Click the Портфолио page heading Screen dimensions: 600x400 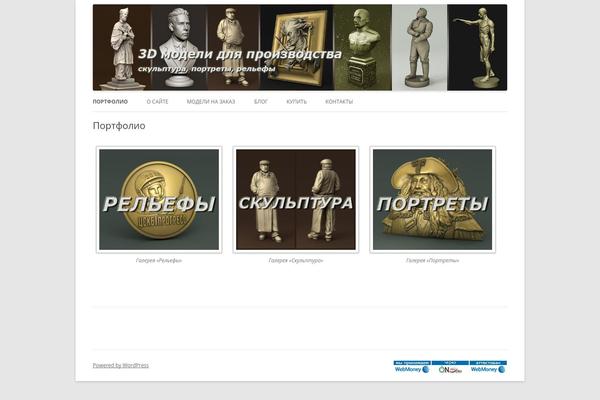pyautogui.click(x=119, y=126)
